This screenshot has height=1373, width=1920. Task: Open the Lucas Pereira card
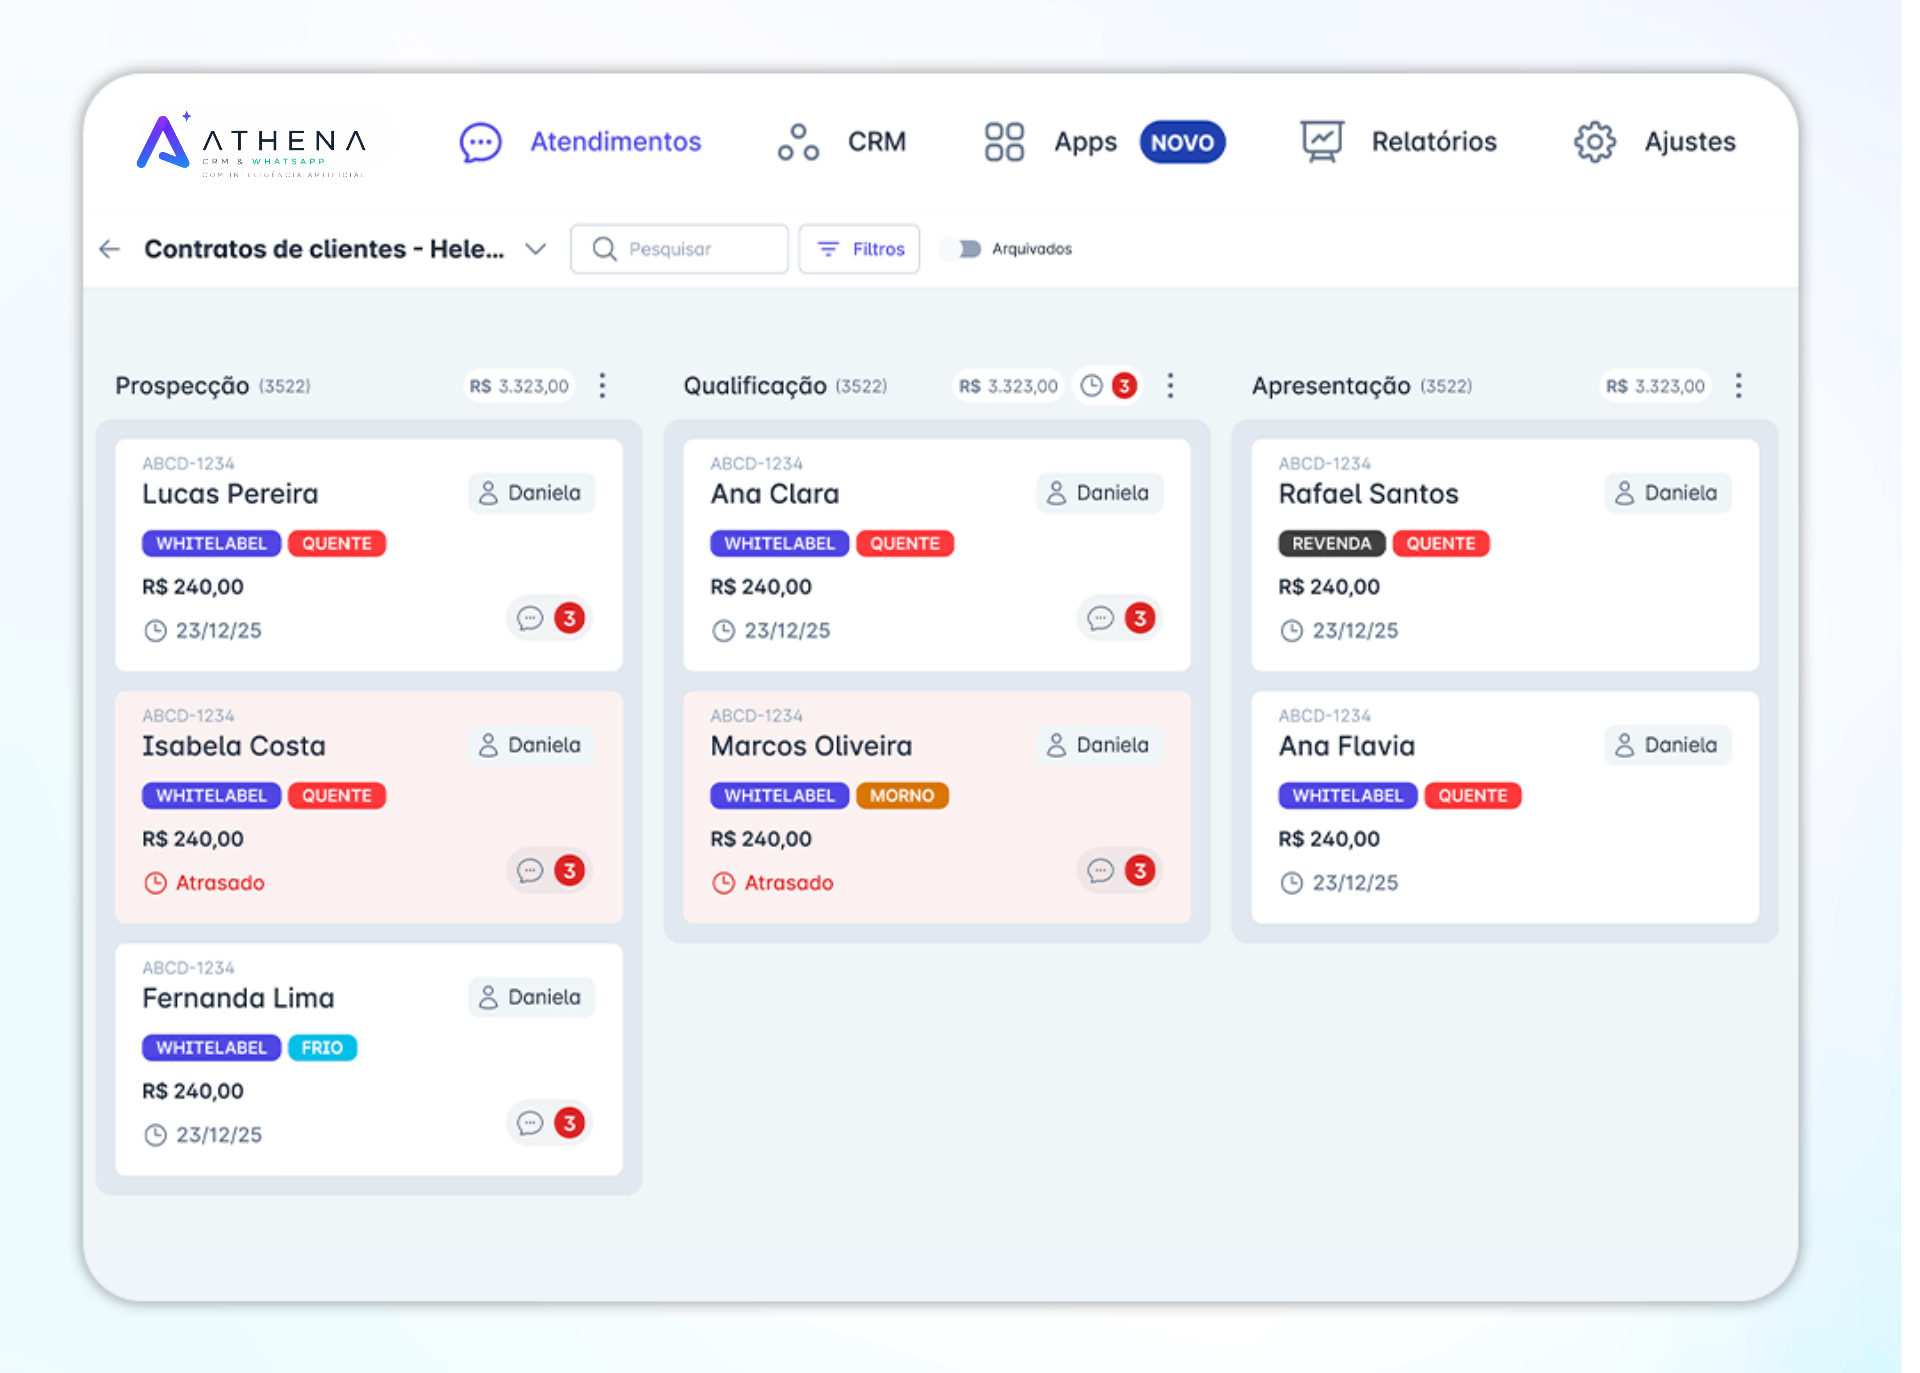coord(369,555)
